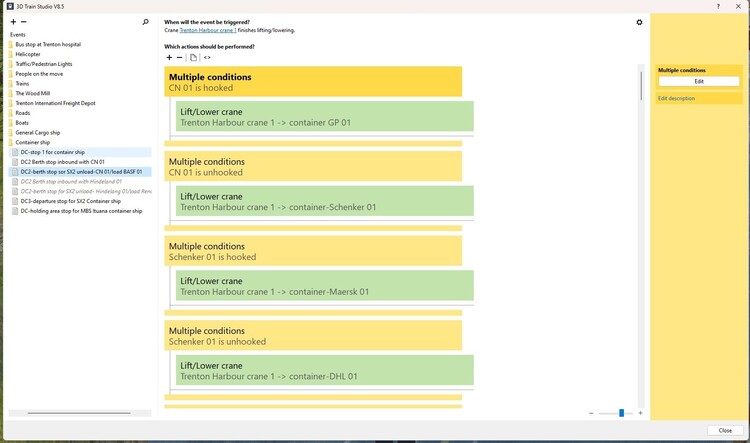Open the Trenton Internationl Freight Depot folder
This screenshot has width=750, height=443.
pyautogui.click(x=55, y=103)
